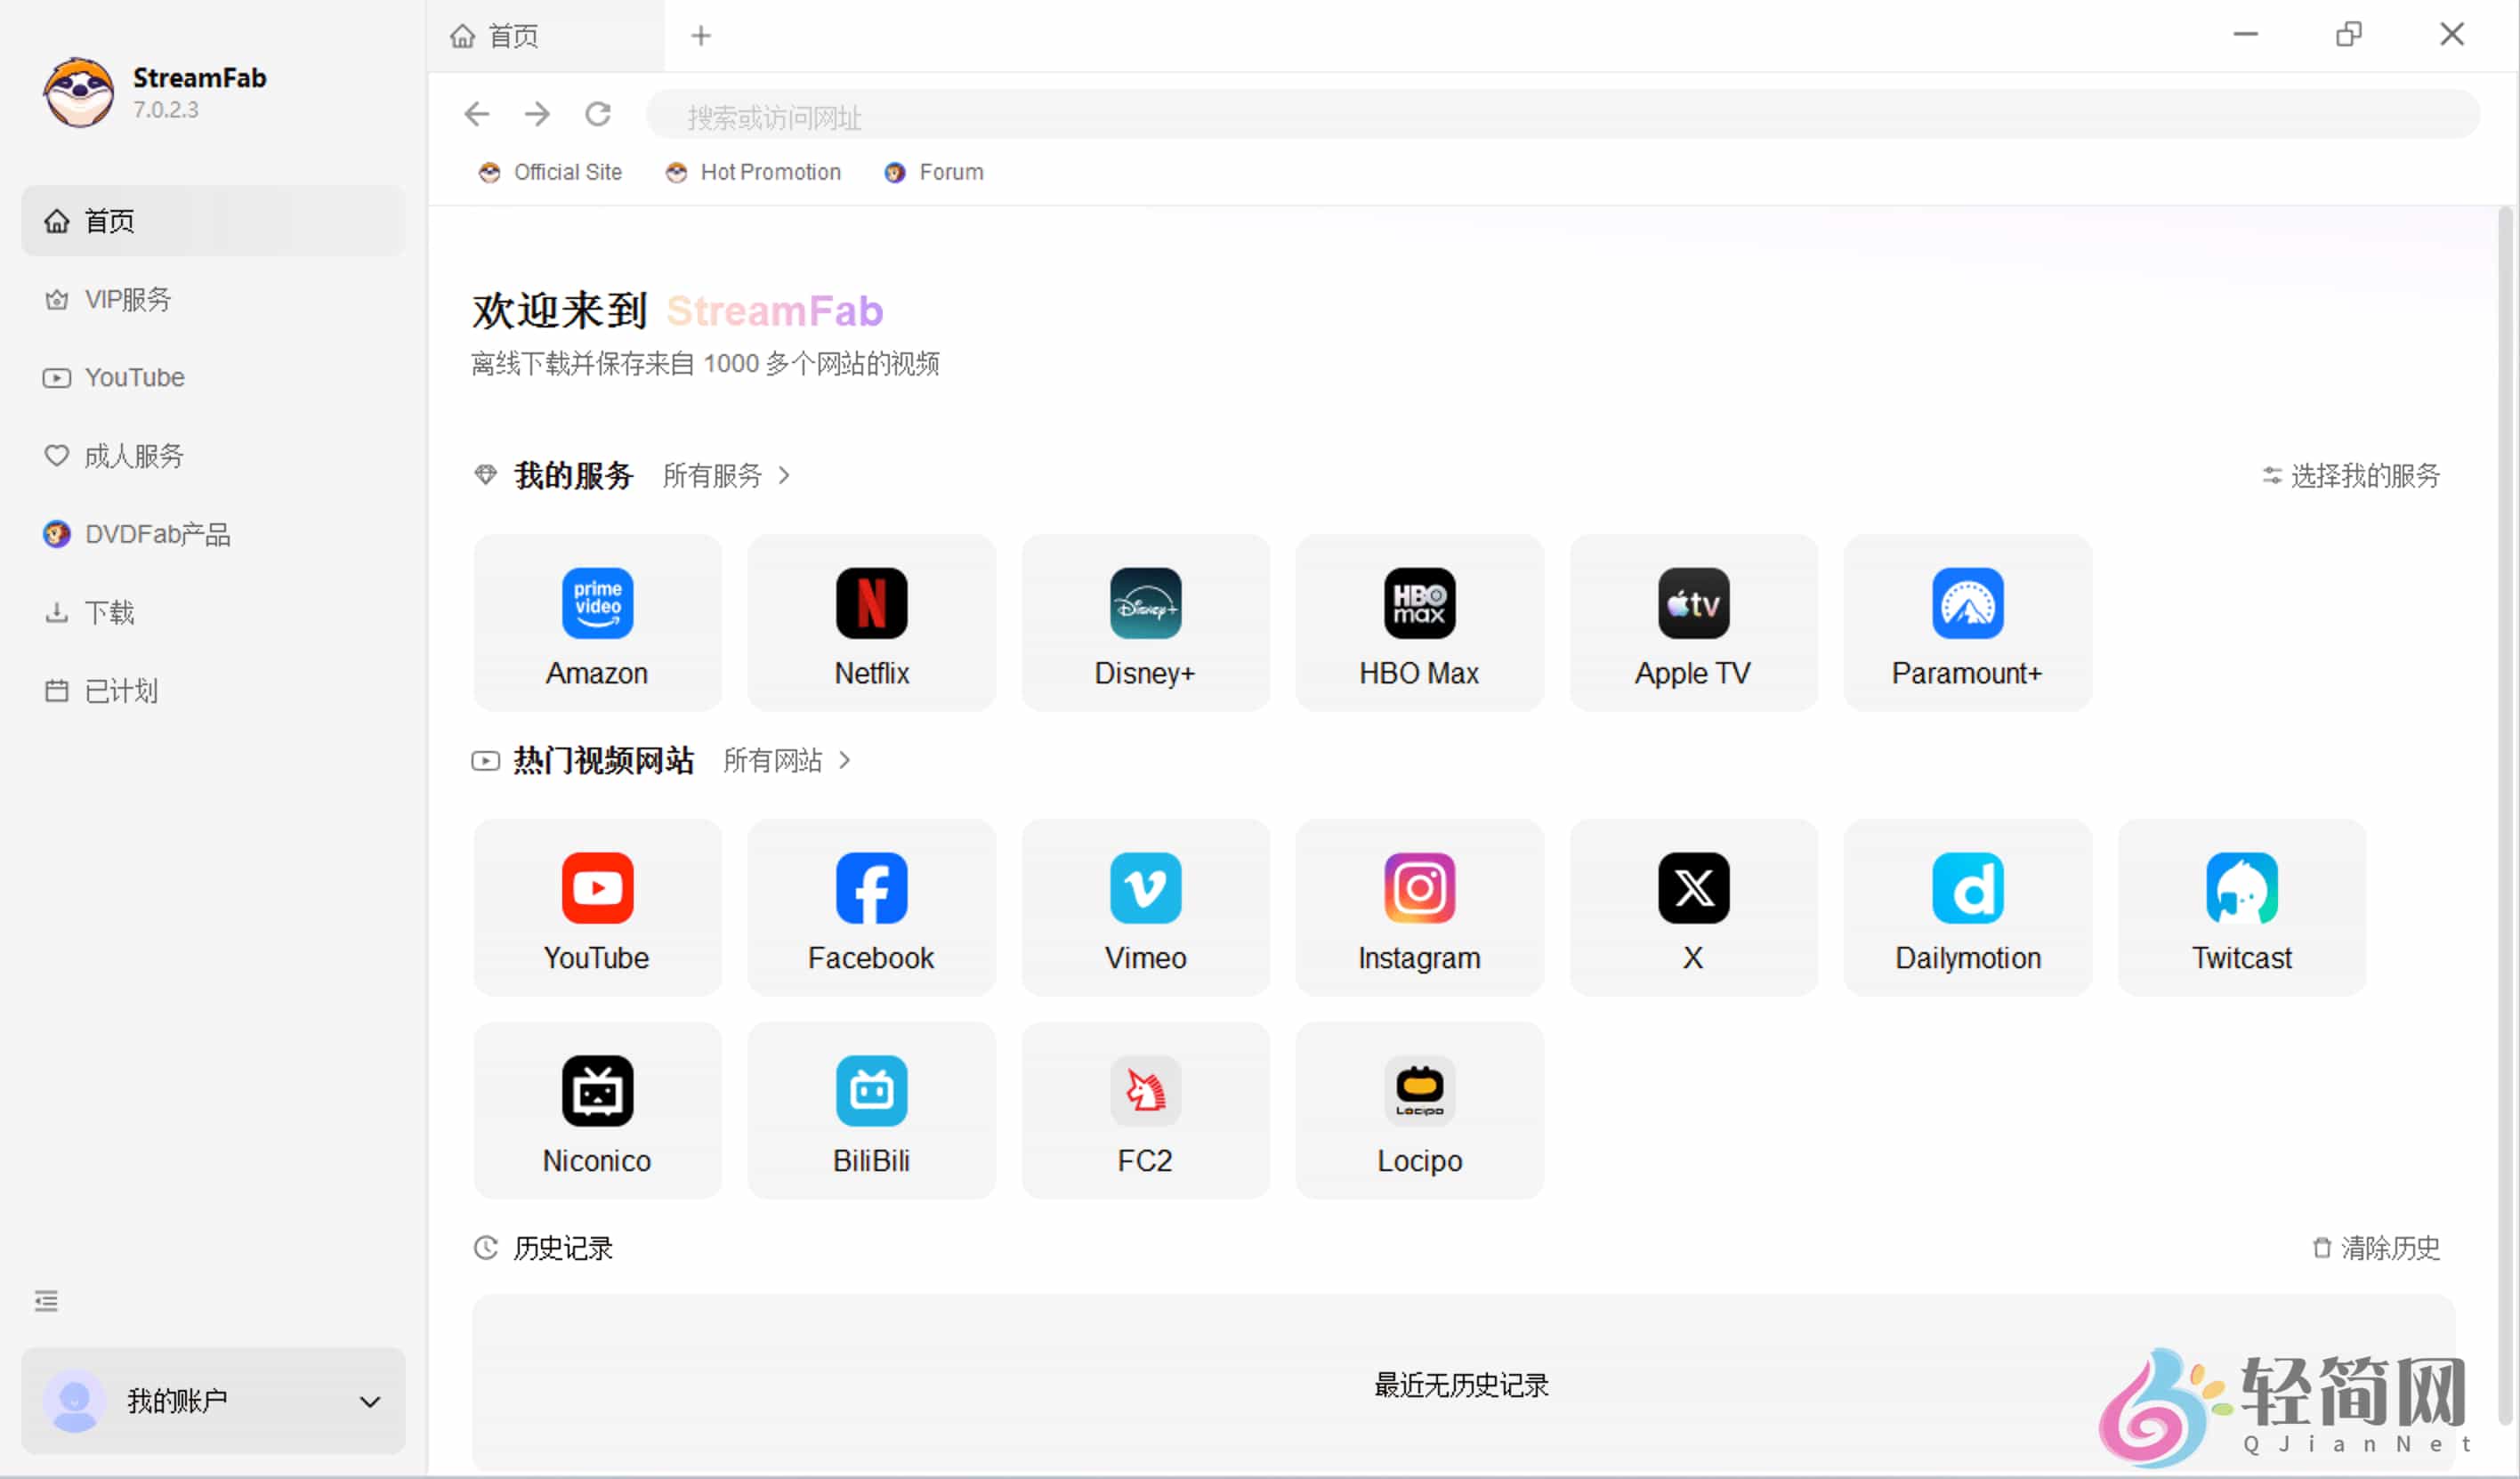This screenshot has height=1479, width=2520.
Task: Open the Instagram site tile
Action: (x=1419, y=907)
